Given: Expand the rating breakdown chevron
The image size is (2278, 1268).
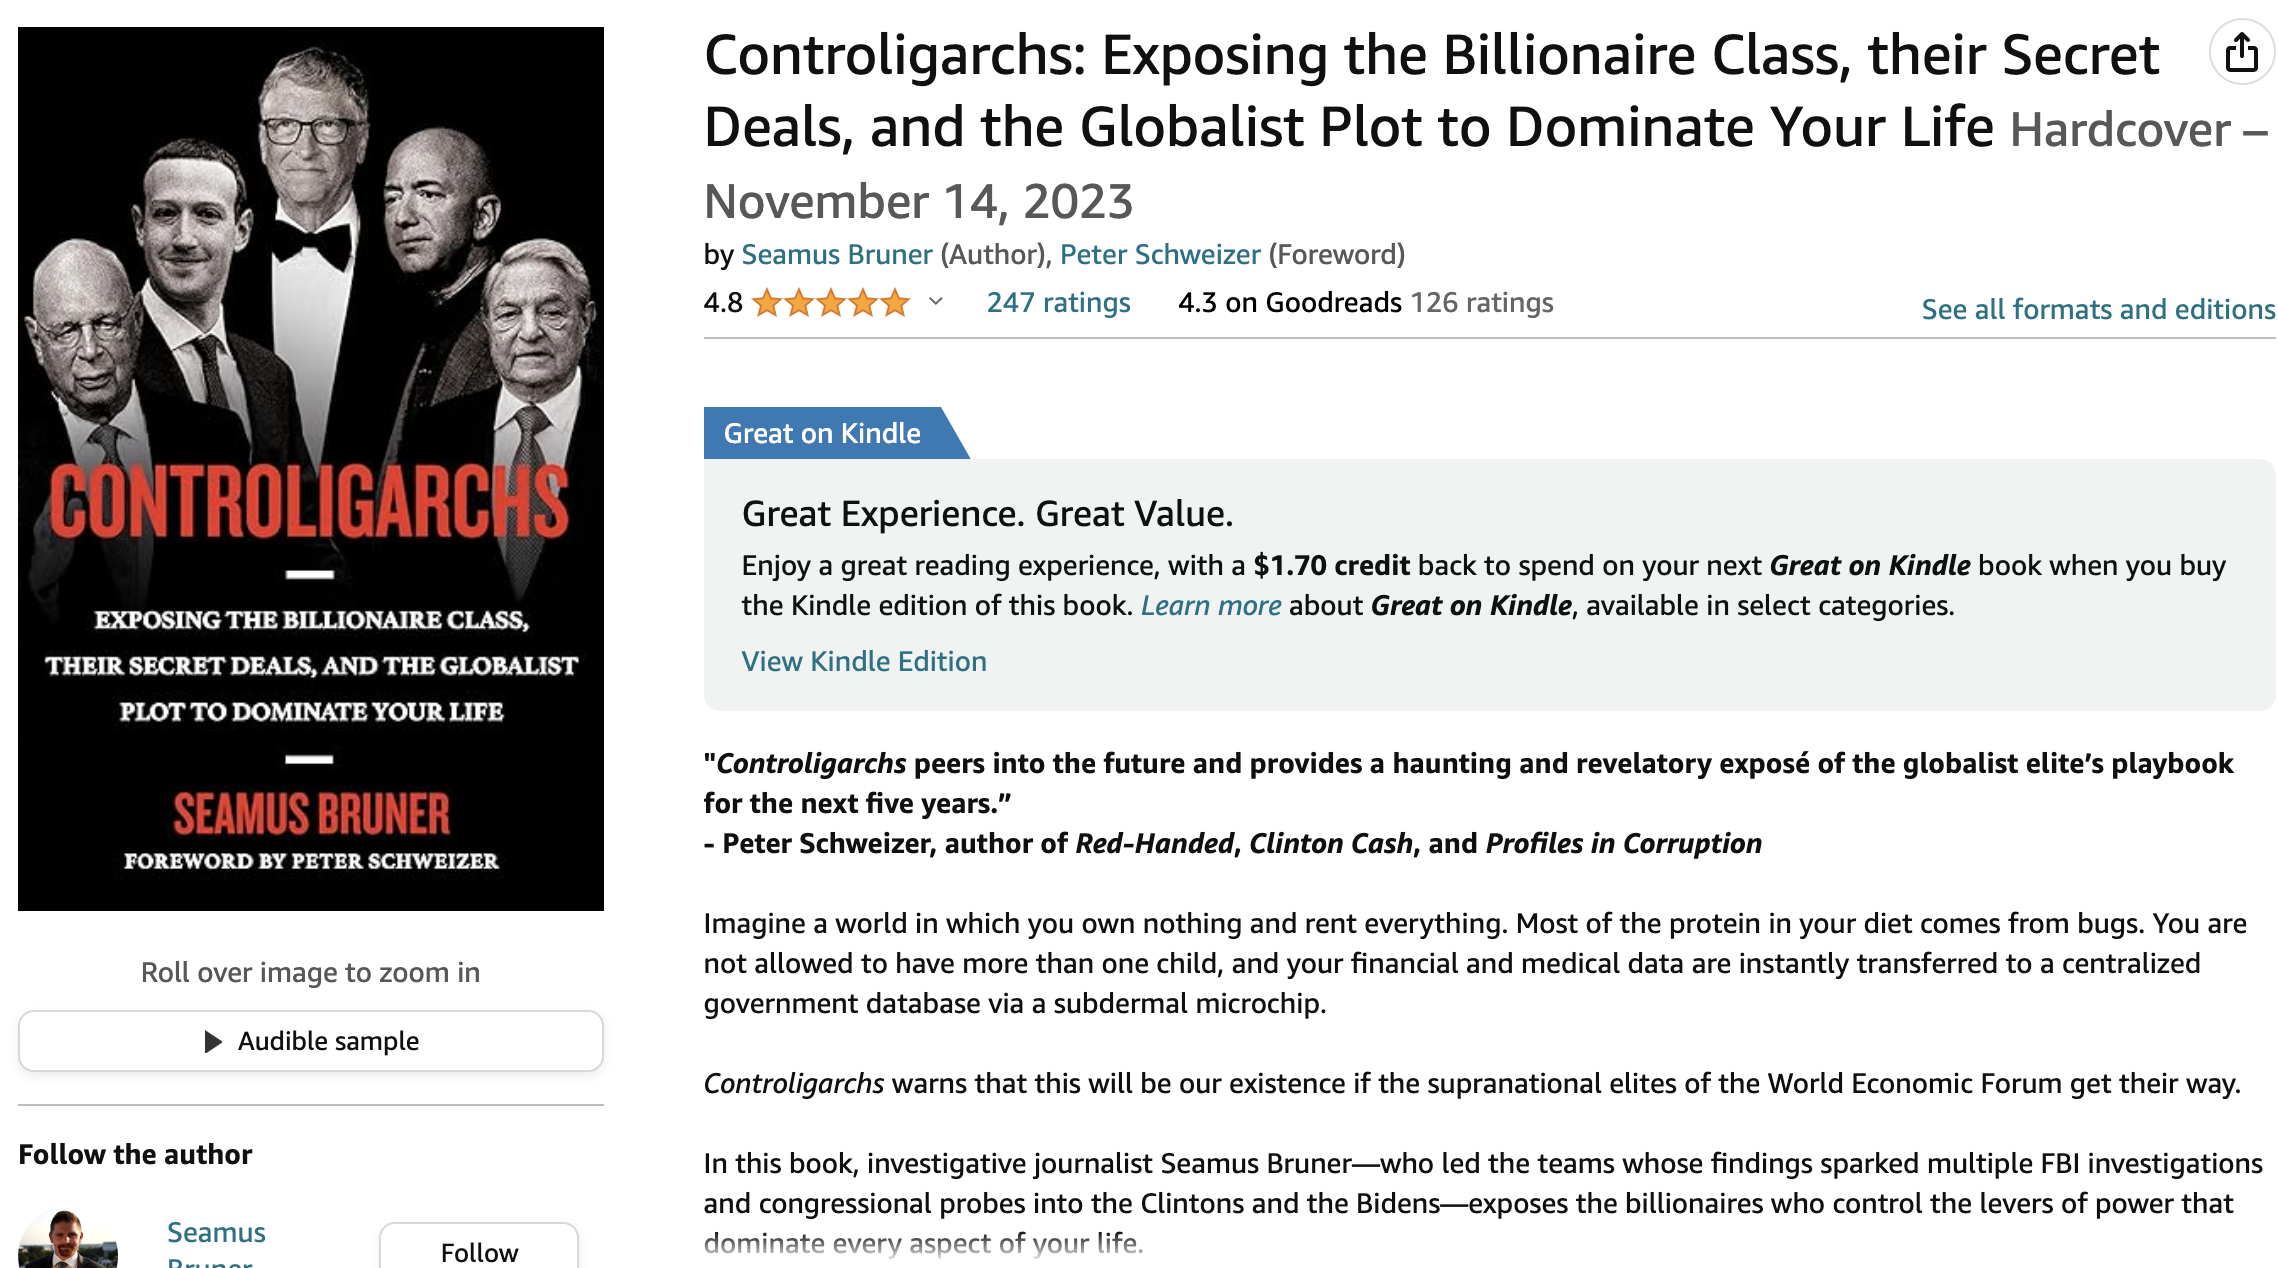Looking at the screenshot, I should [x=936, y=302].
